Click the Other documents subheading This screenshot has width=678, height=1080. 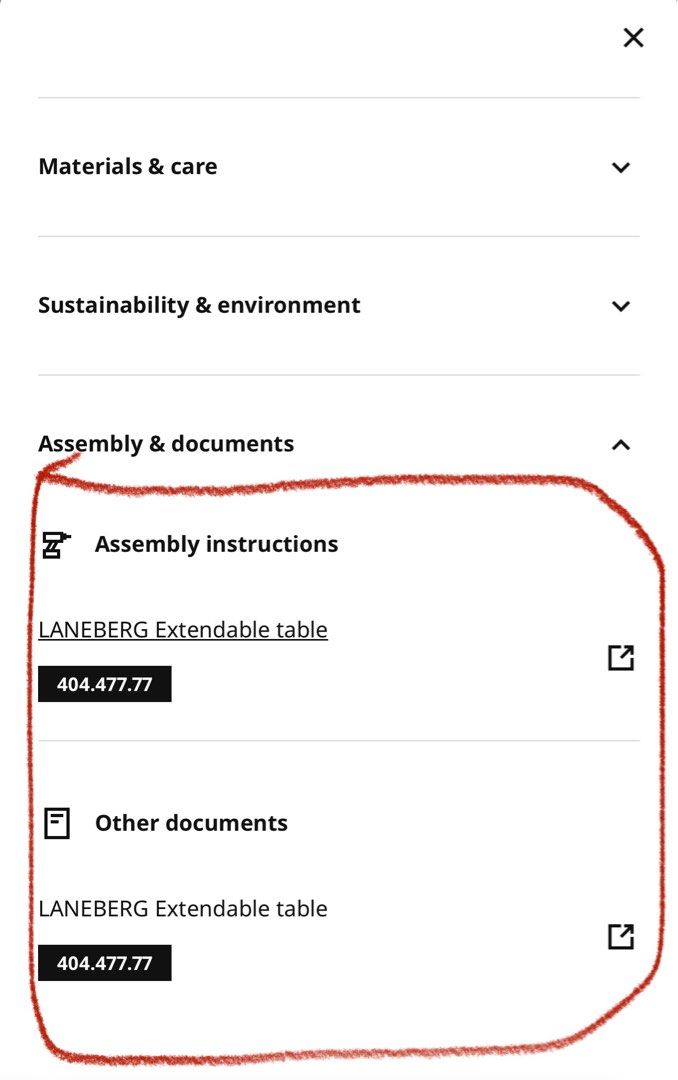coord(191,824)
